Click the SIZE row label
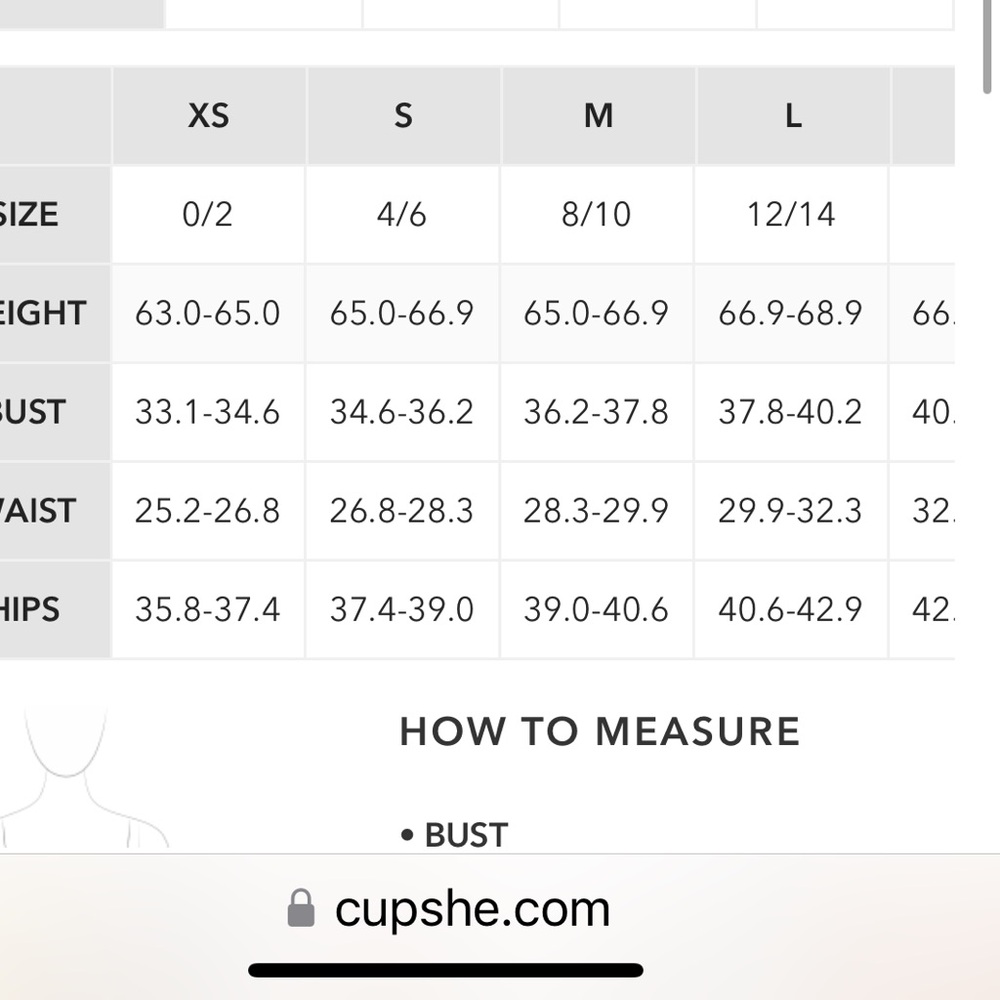 [29, 214]
